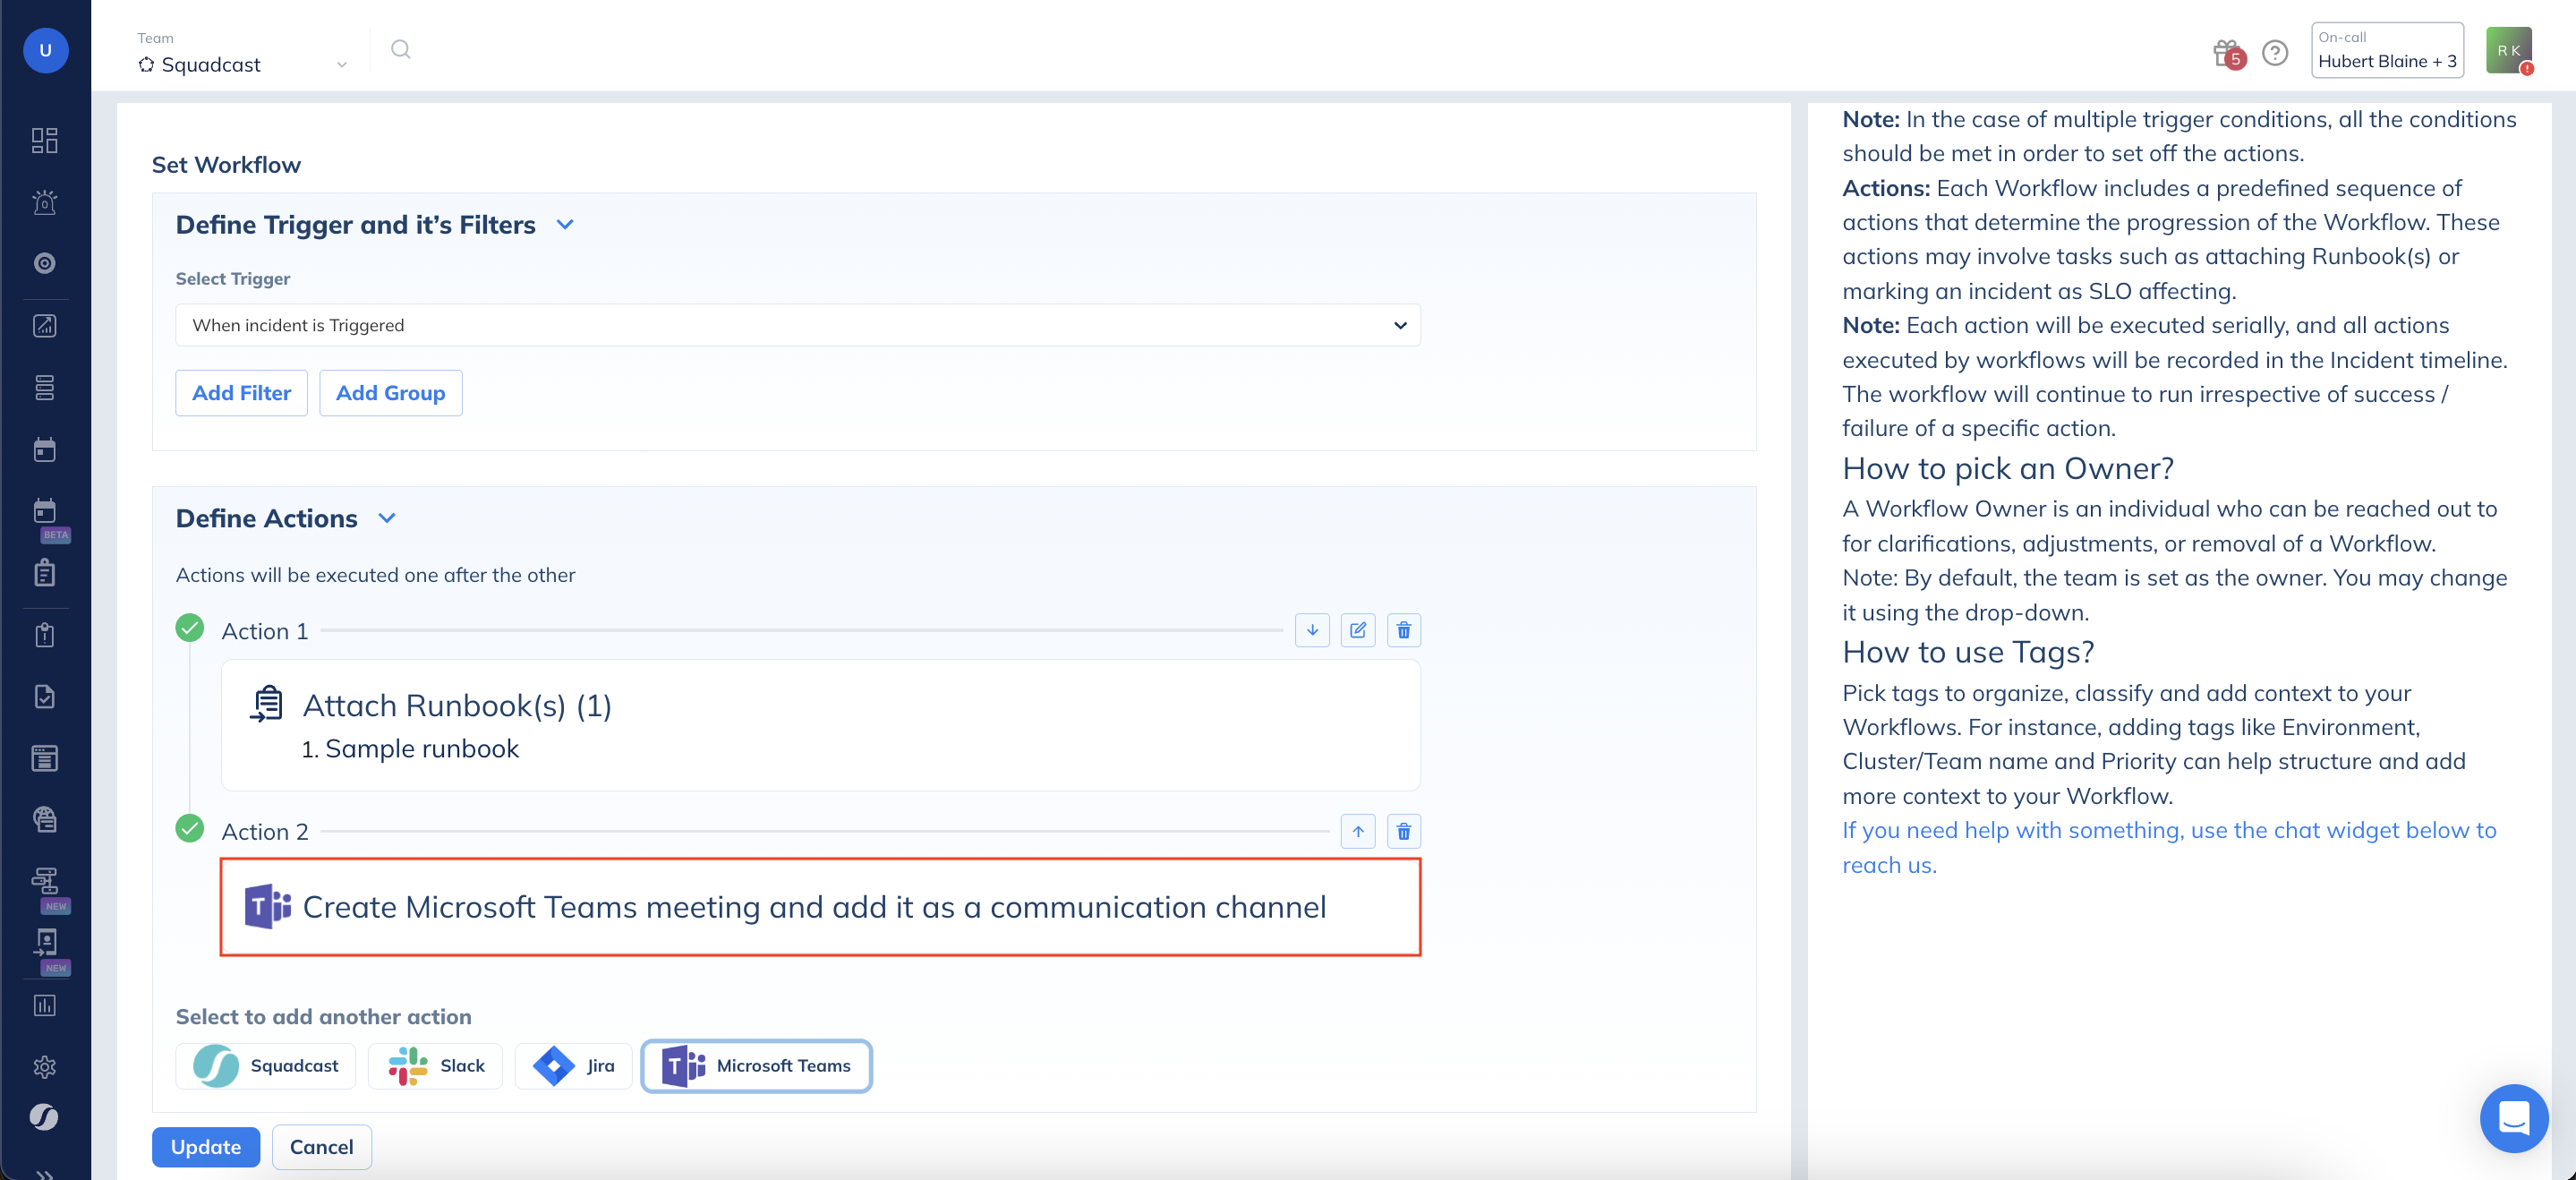Viewport: 2576px width, 1180px height.
Task: Click the Update button
Action: tap(205, 1146)
